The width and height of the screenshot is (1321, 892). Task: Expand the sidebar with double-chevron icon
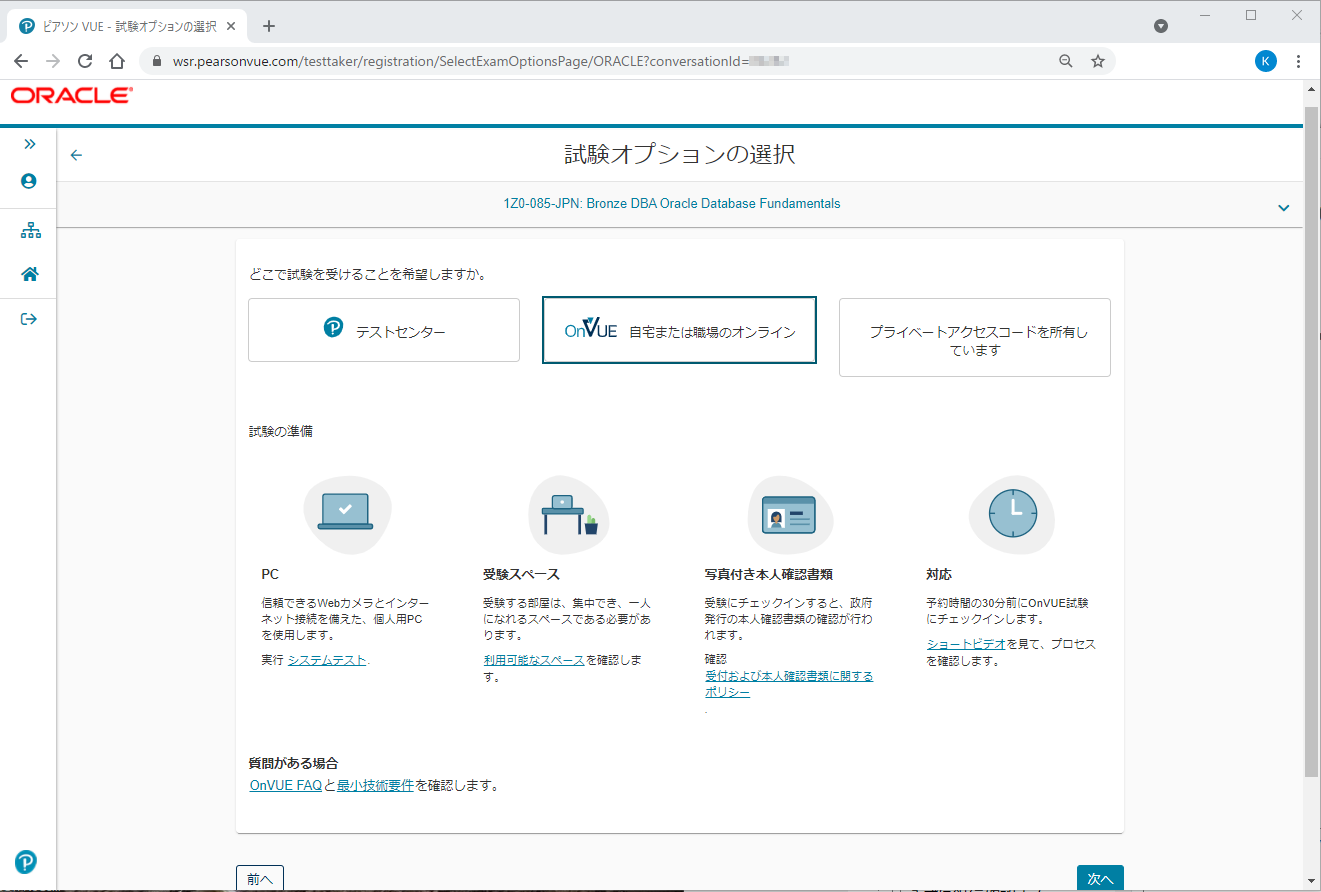[29, 144]
